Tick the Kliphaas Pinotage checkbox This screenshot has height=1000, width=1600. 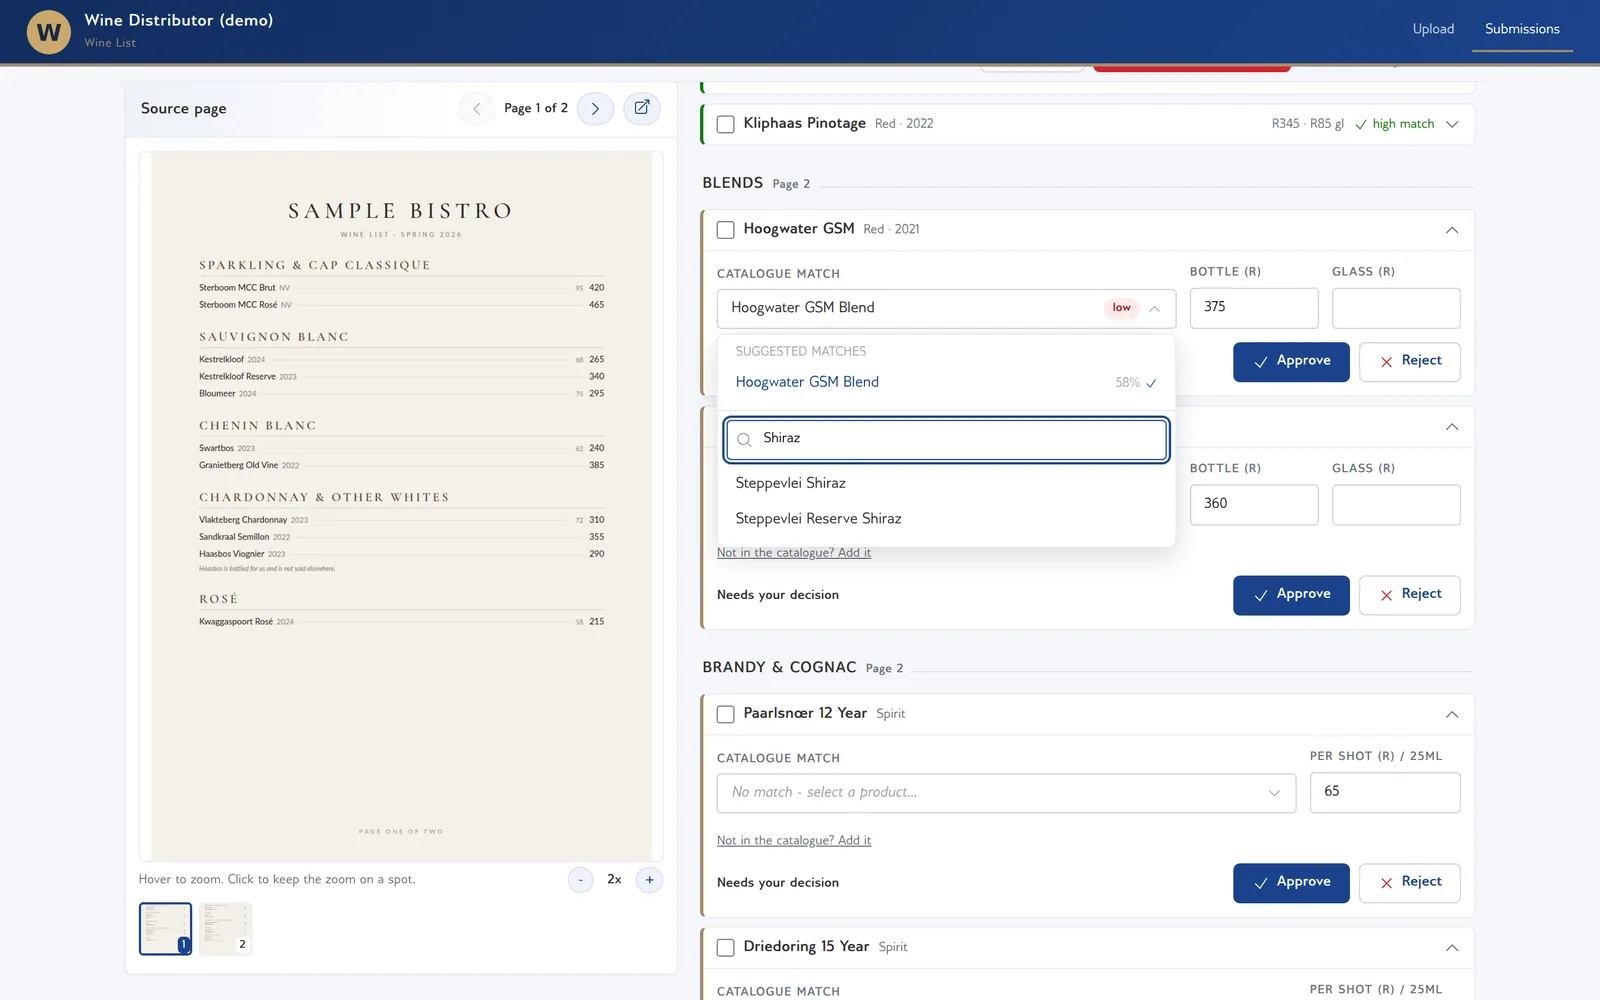(x=726, y=124)
